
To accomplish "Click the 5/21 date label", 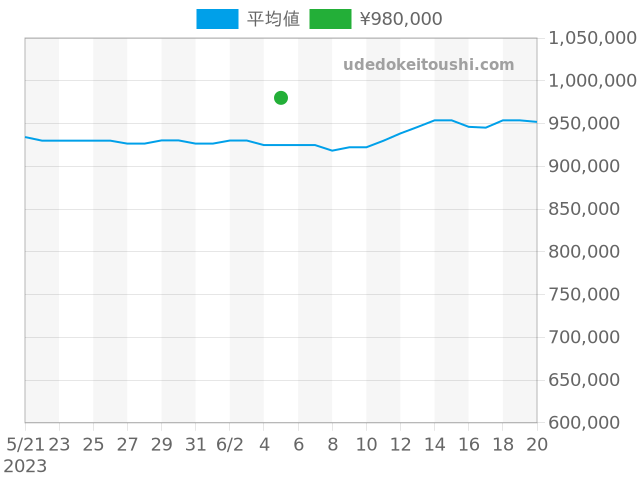I will (25, 444).
